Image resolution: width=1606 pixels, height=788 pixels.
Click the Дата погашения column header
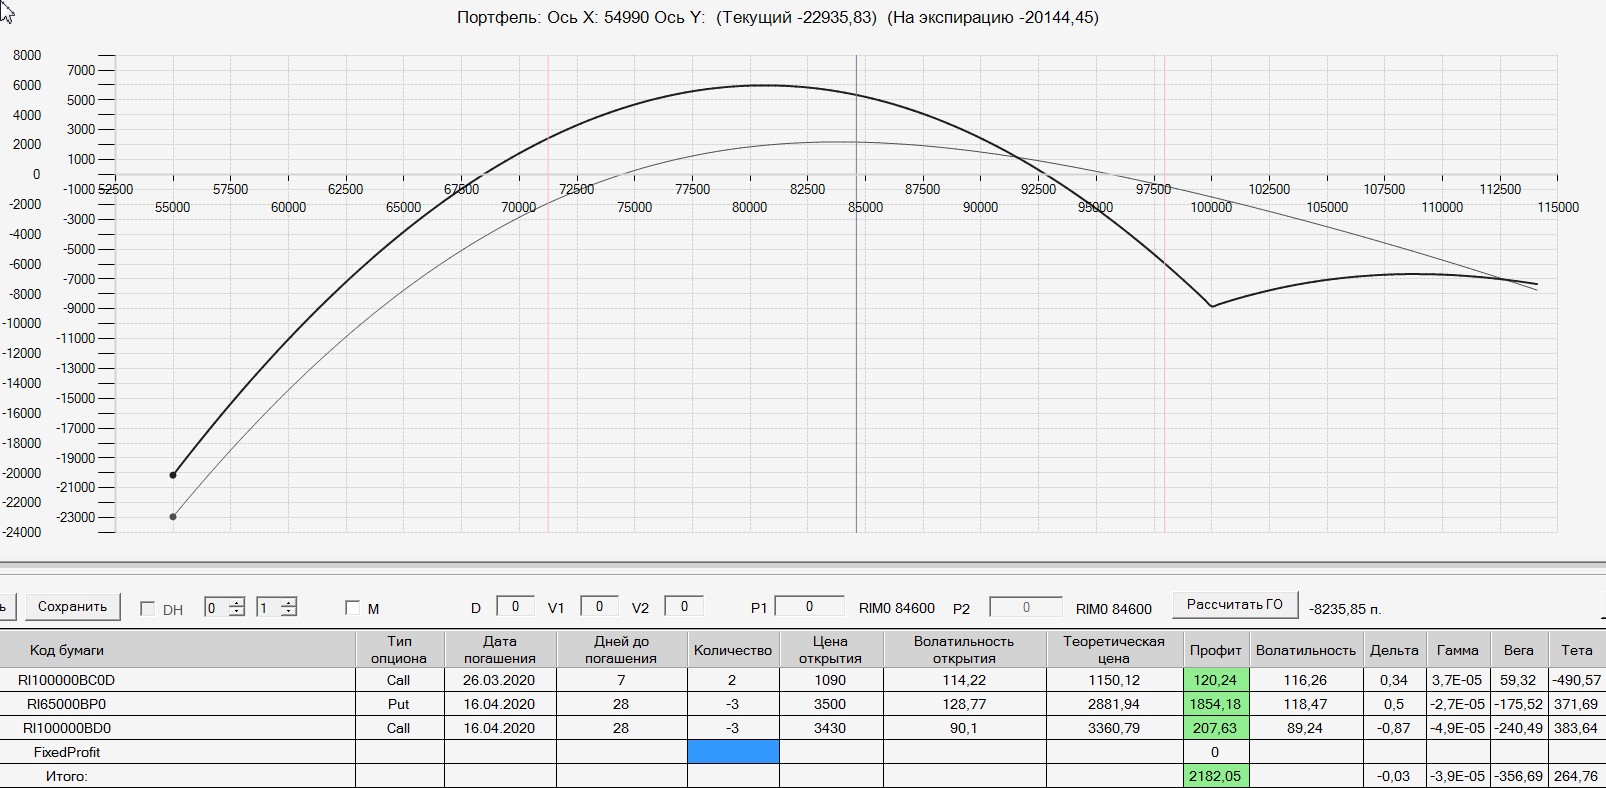[x=500, y=650]
